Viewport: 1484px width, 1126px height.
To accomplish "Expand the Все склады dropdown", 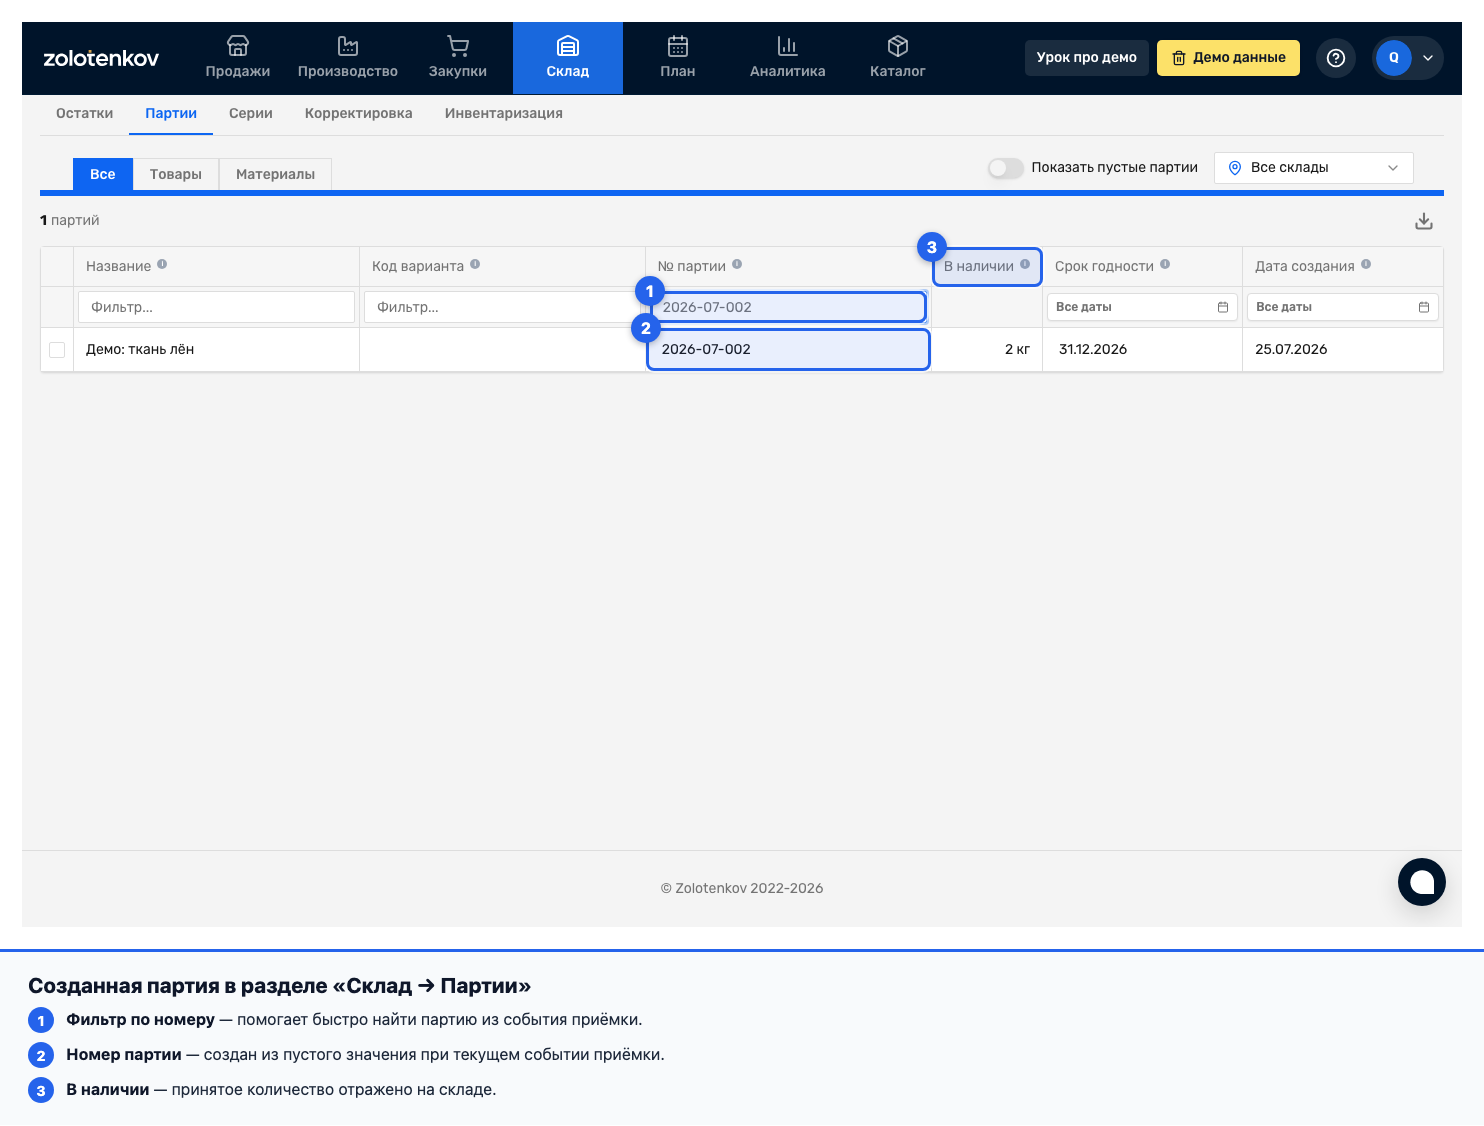I will [x=1314, y=168].
